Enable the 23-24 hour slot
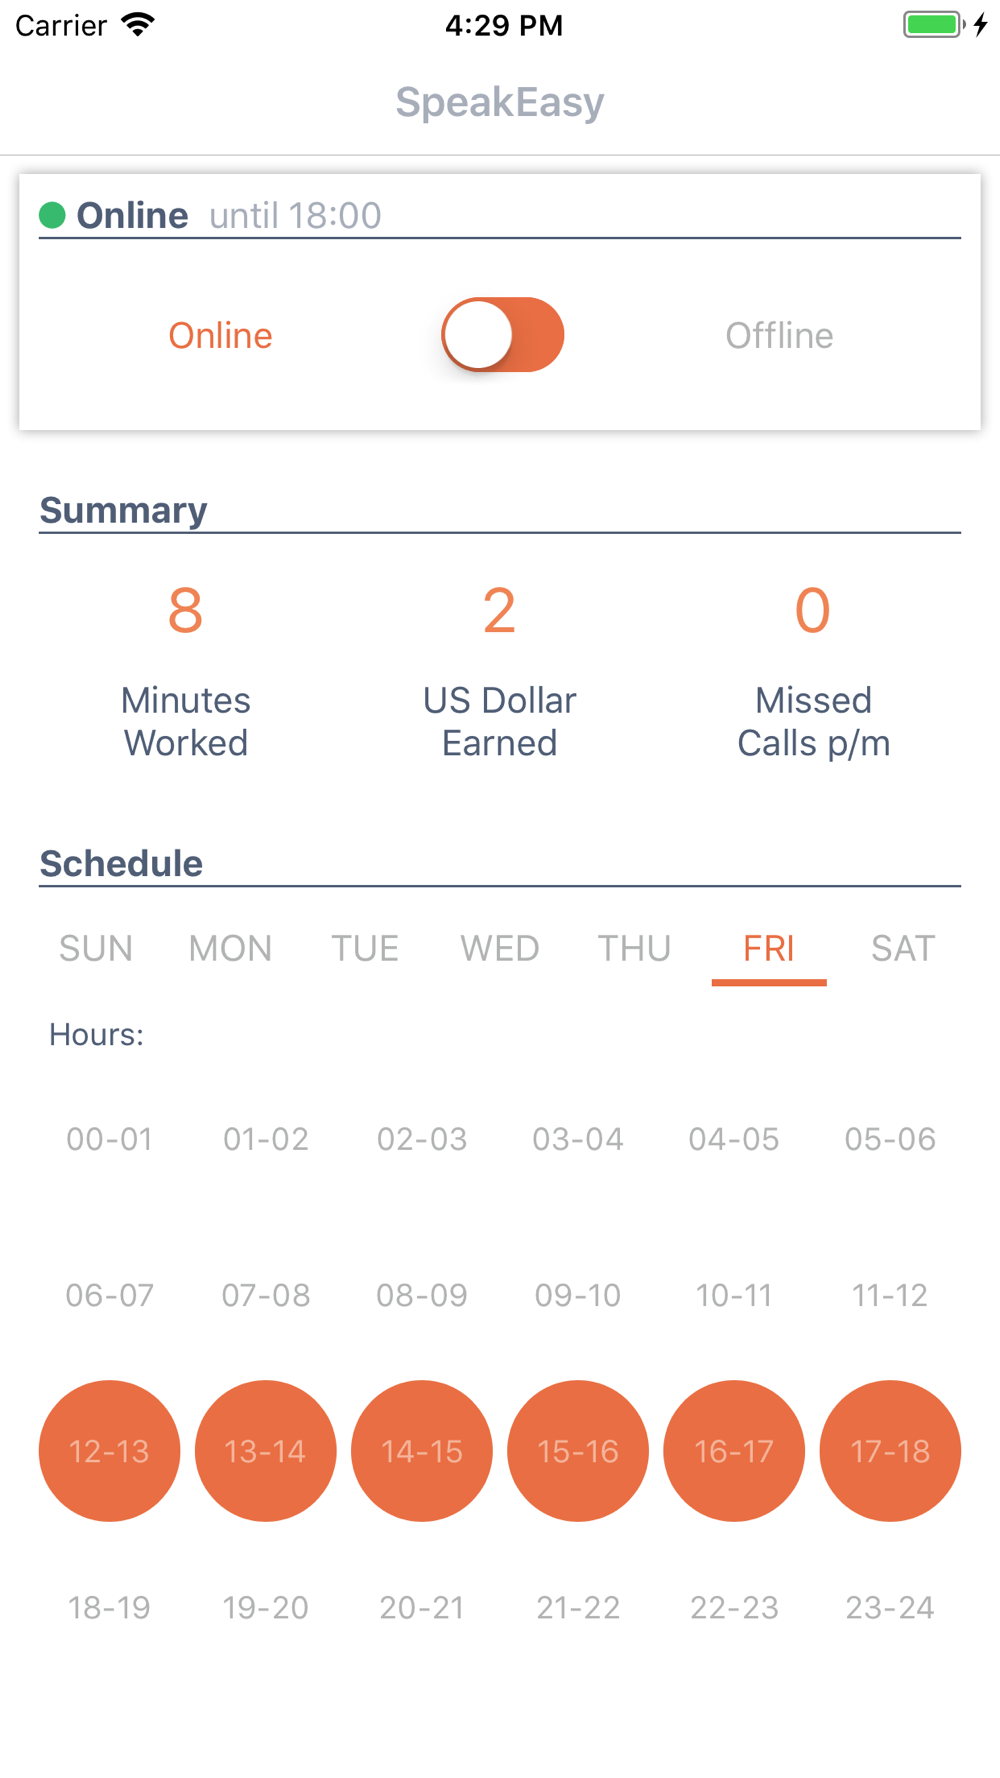Image resolution: width=1000 pixels, height=1778 pixels. pyautogui.click(x=890, y=1607)
